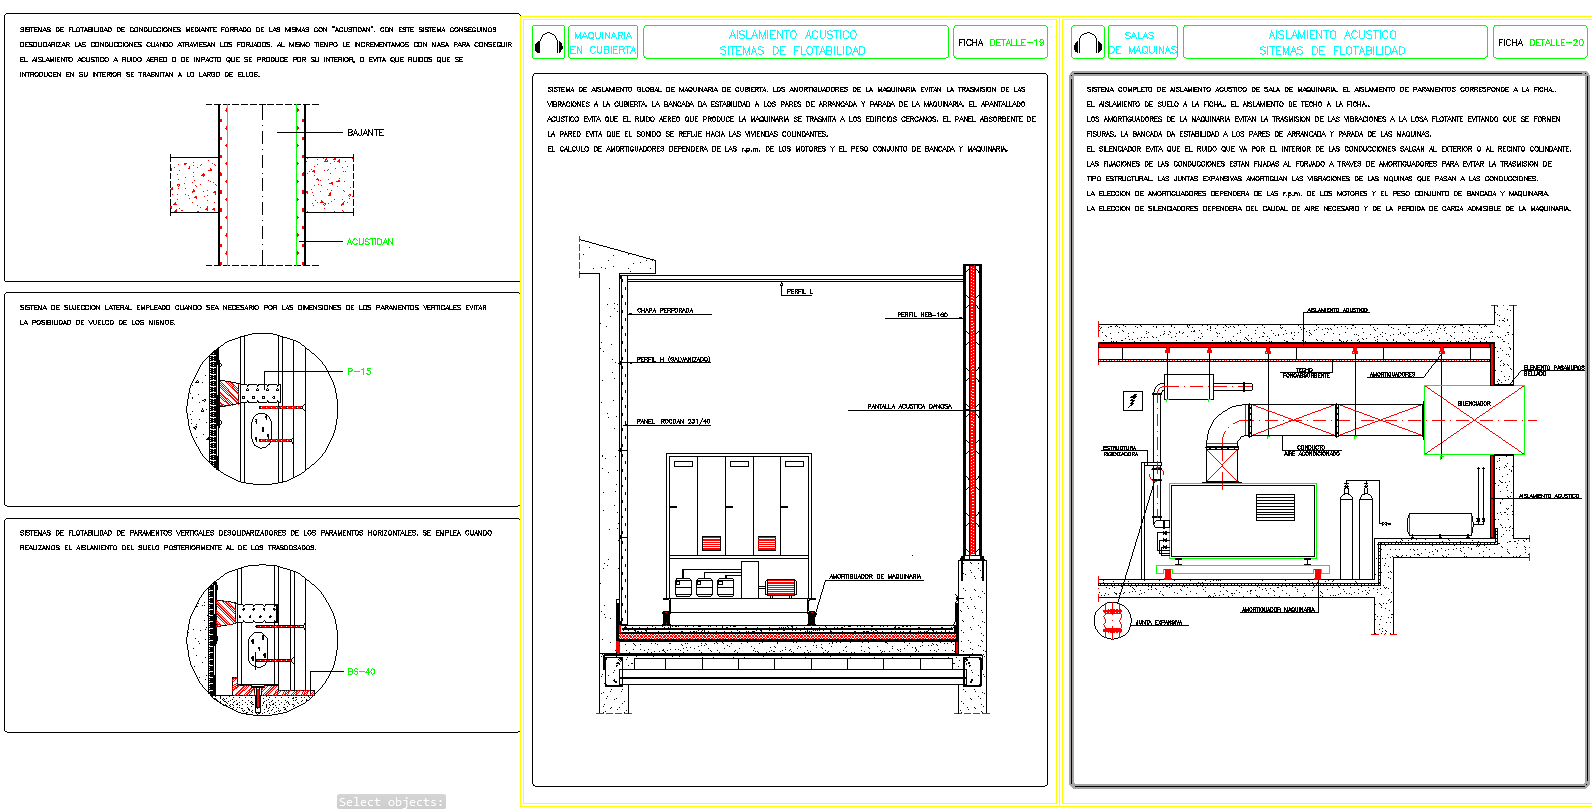Click the SALAS DE MAQUINAS title box

point(1143,43)
